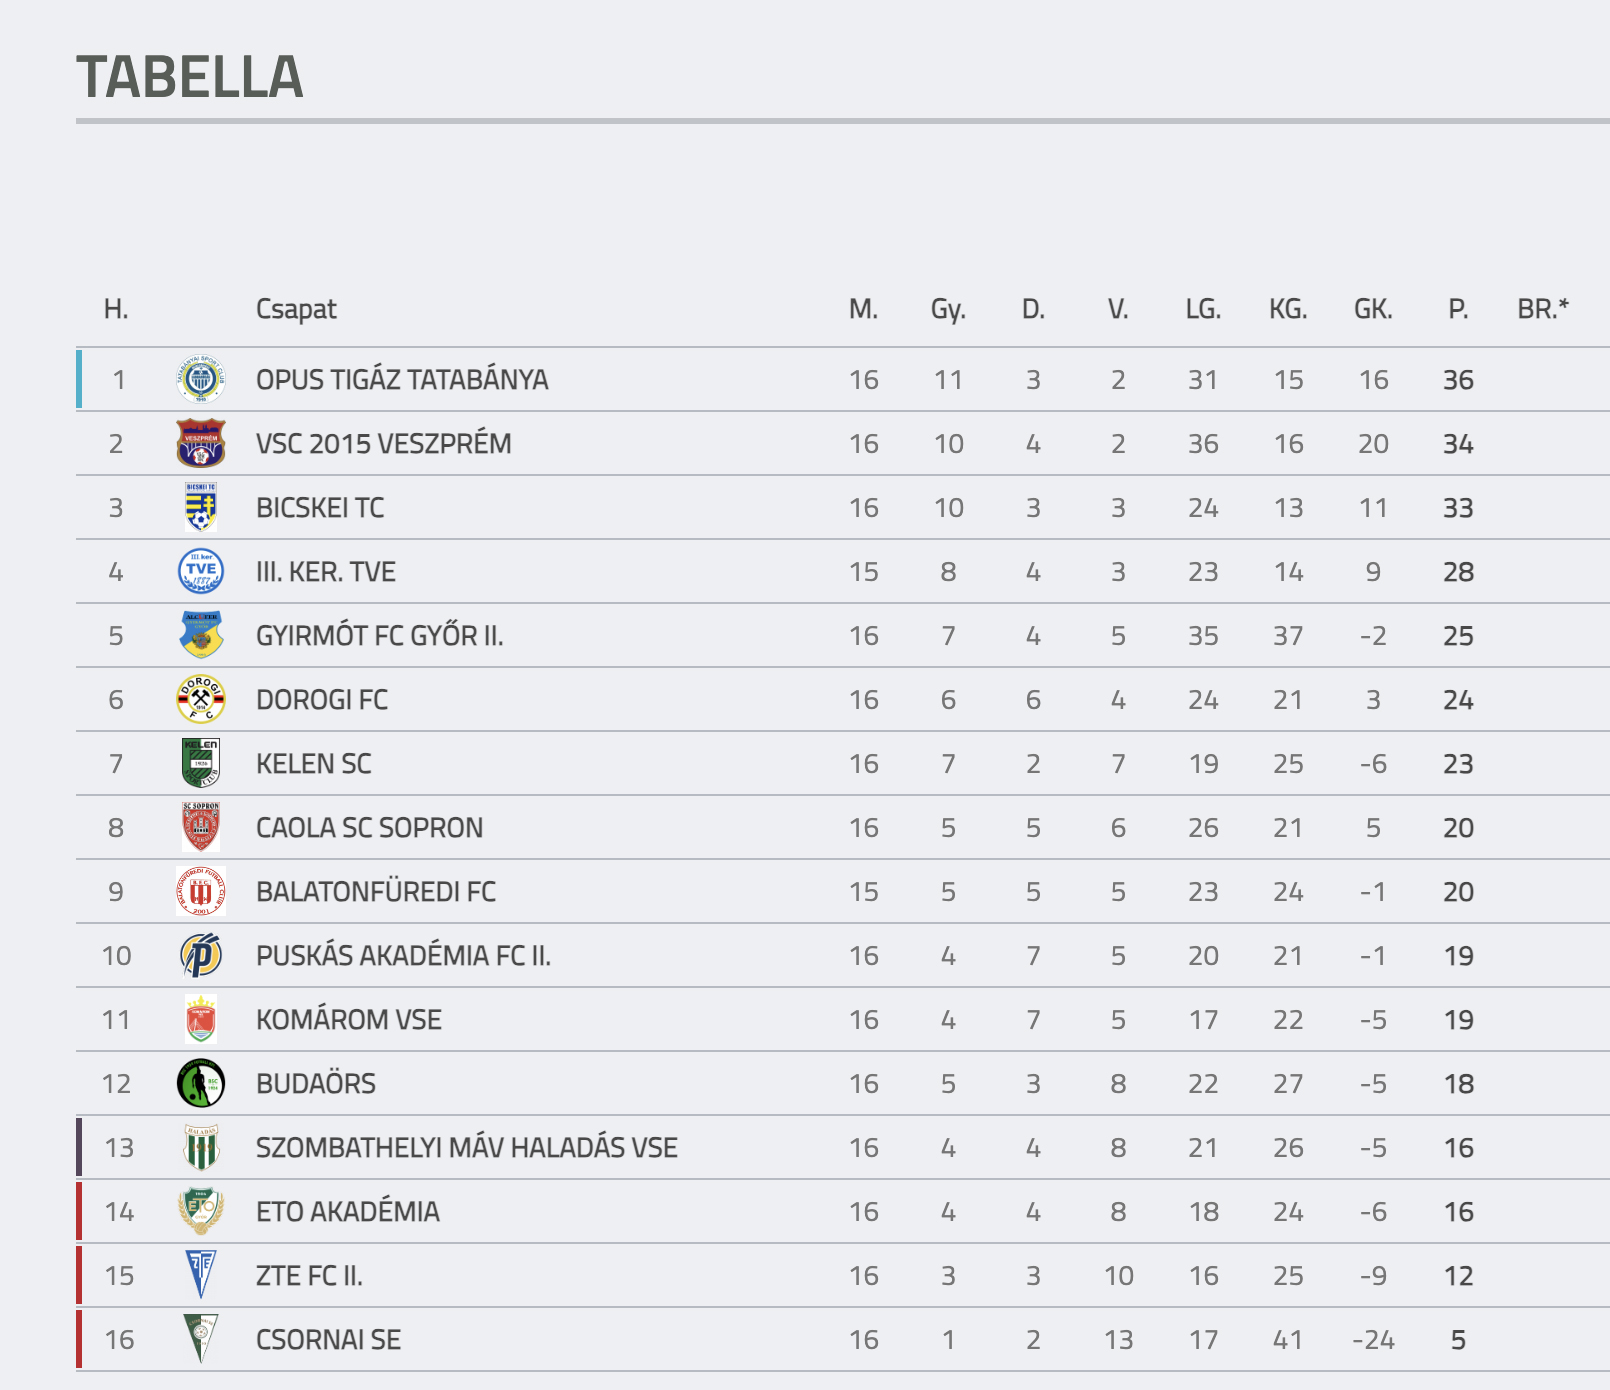Click the Budaörs black circular crest

tap(201, 1084)
